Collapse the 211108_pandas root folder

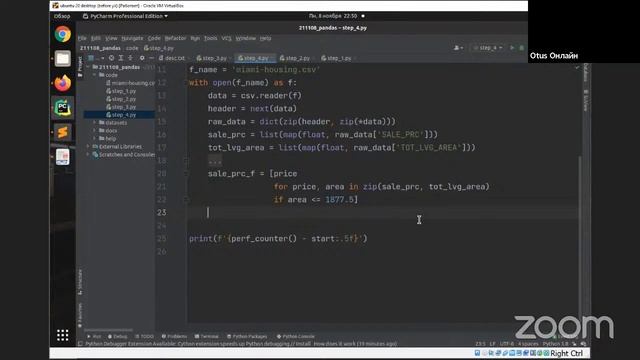(x=88, y=67)
